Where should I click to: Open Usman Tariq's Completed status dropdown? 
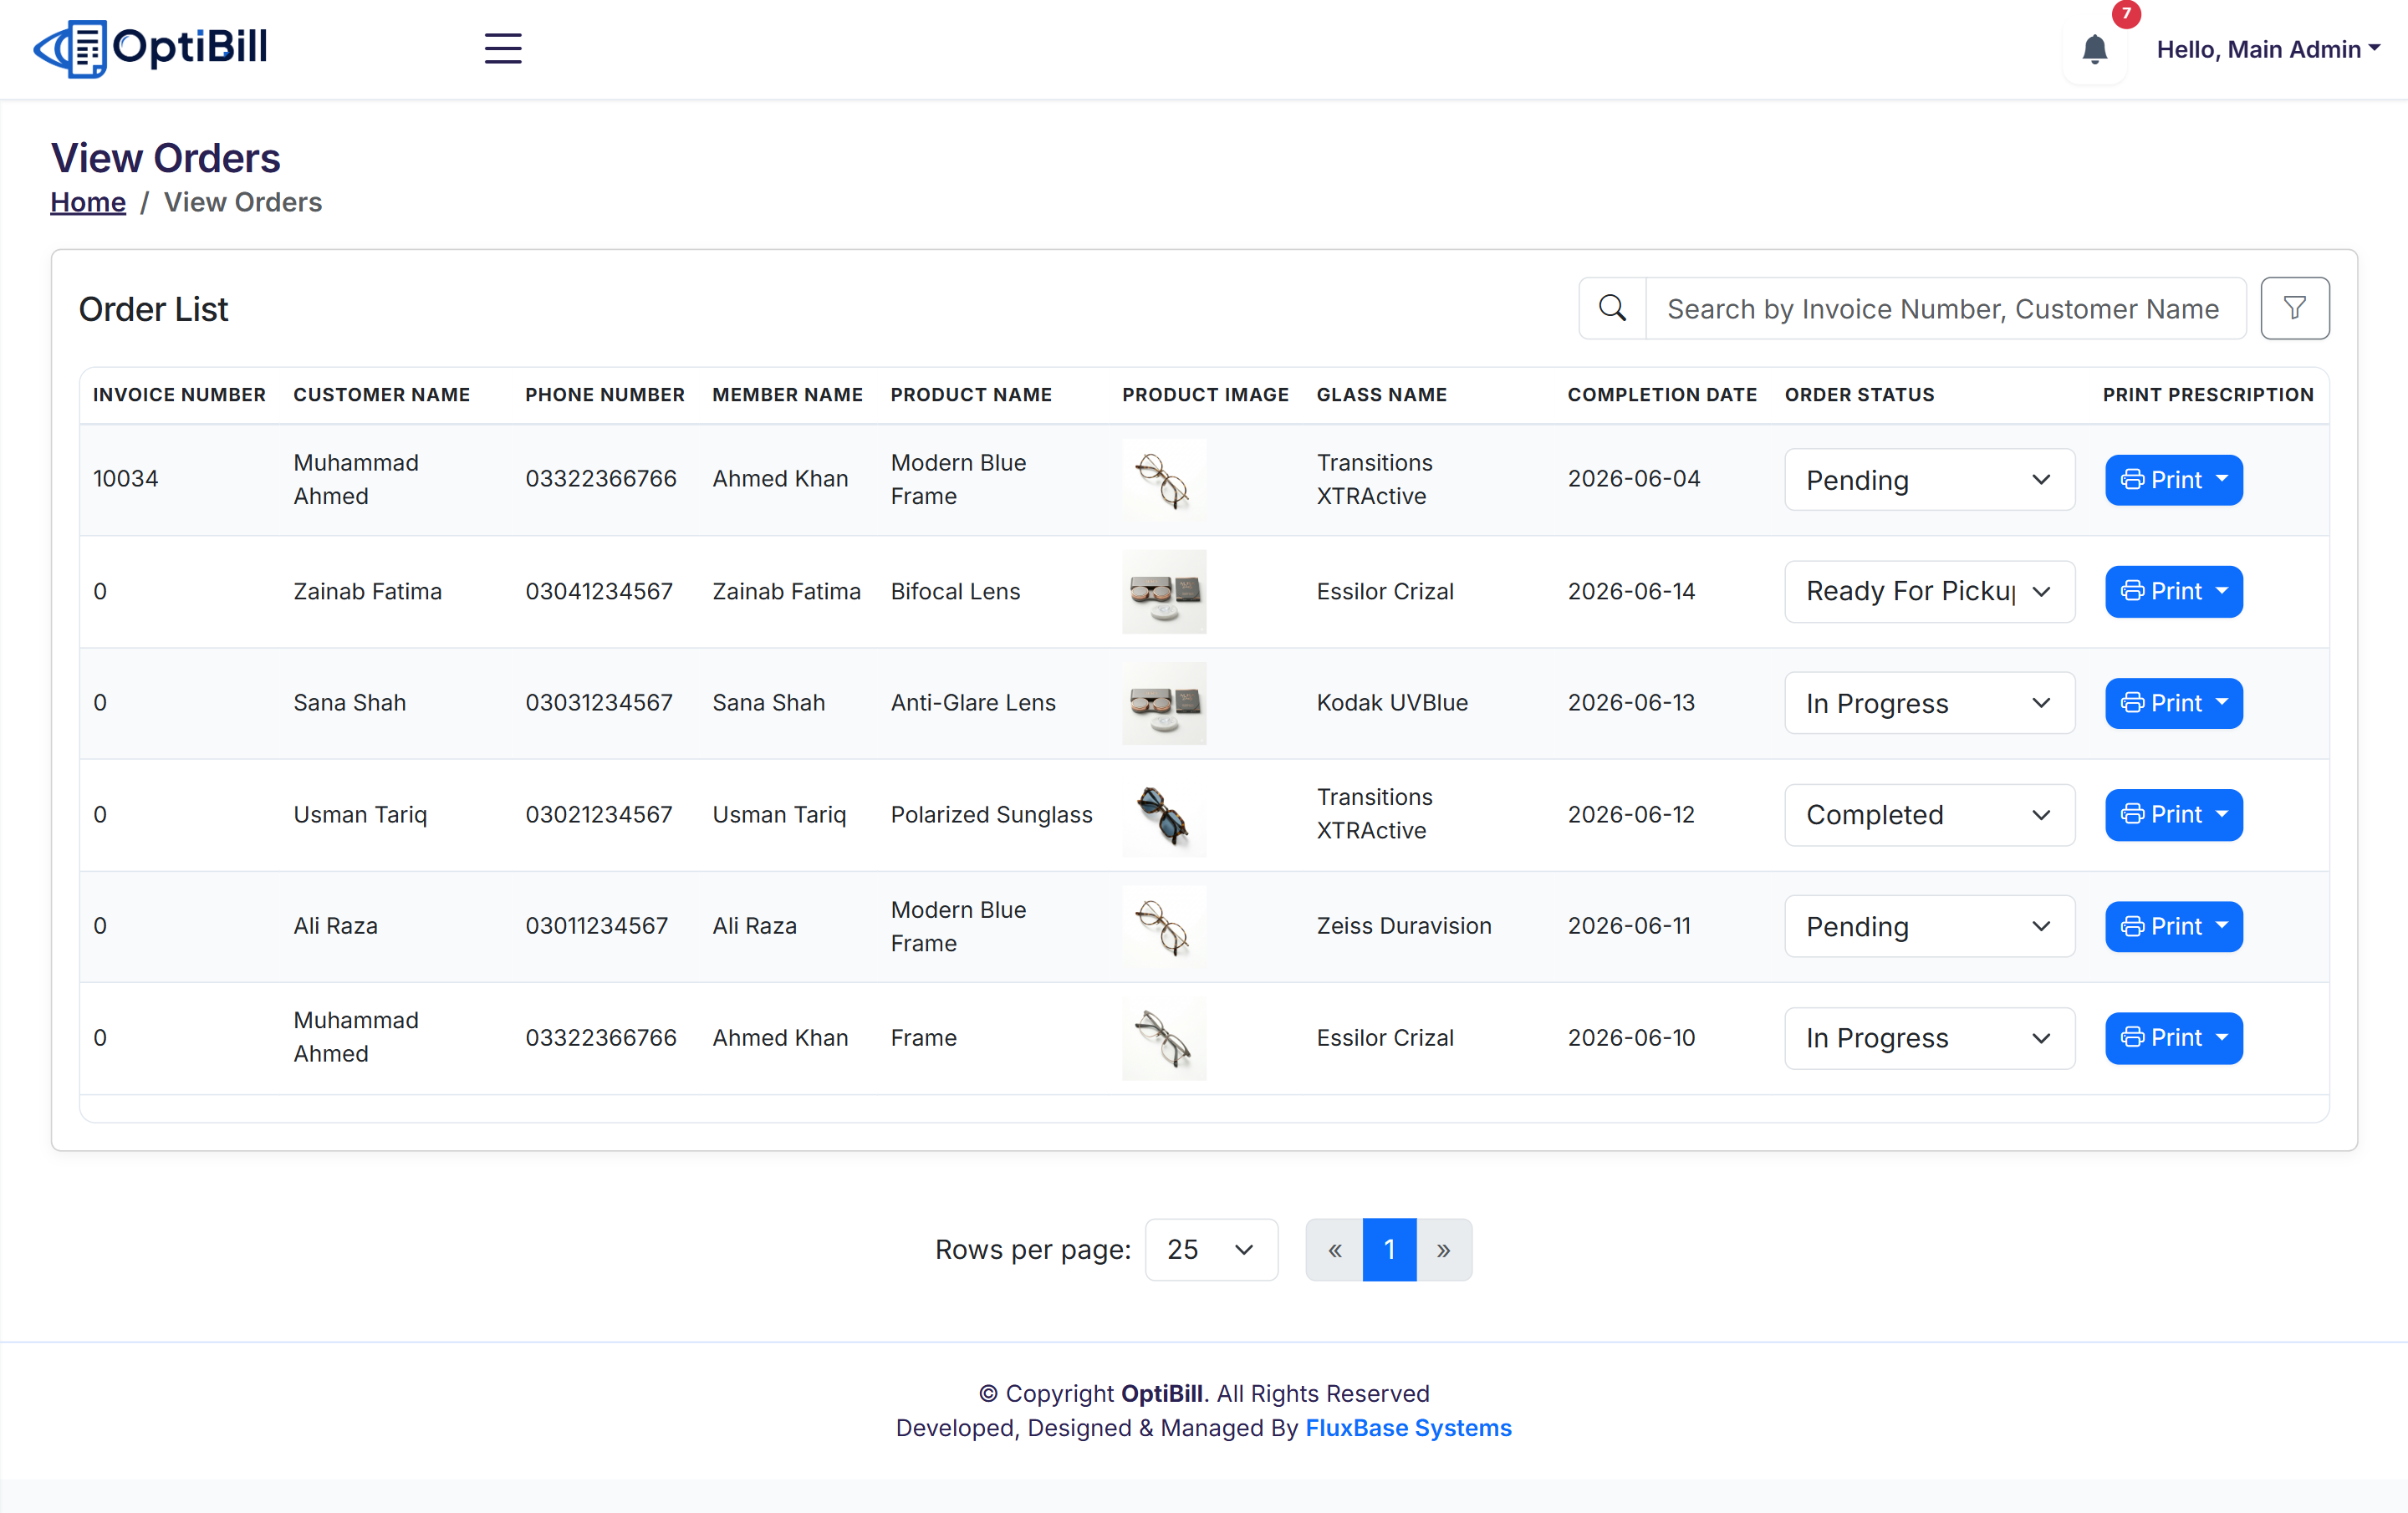click(1929, 815)
